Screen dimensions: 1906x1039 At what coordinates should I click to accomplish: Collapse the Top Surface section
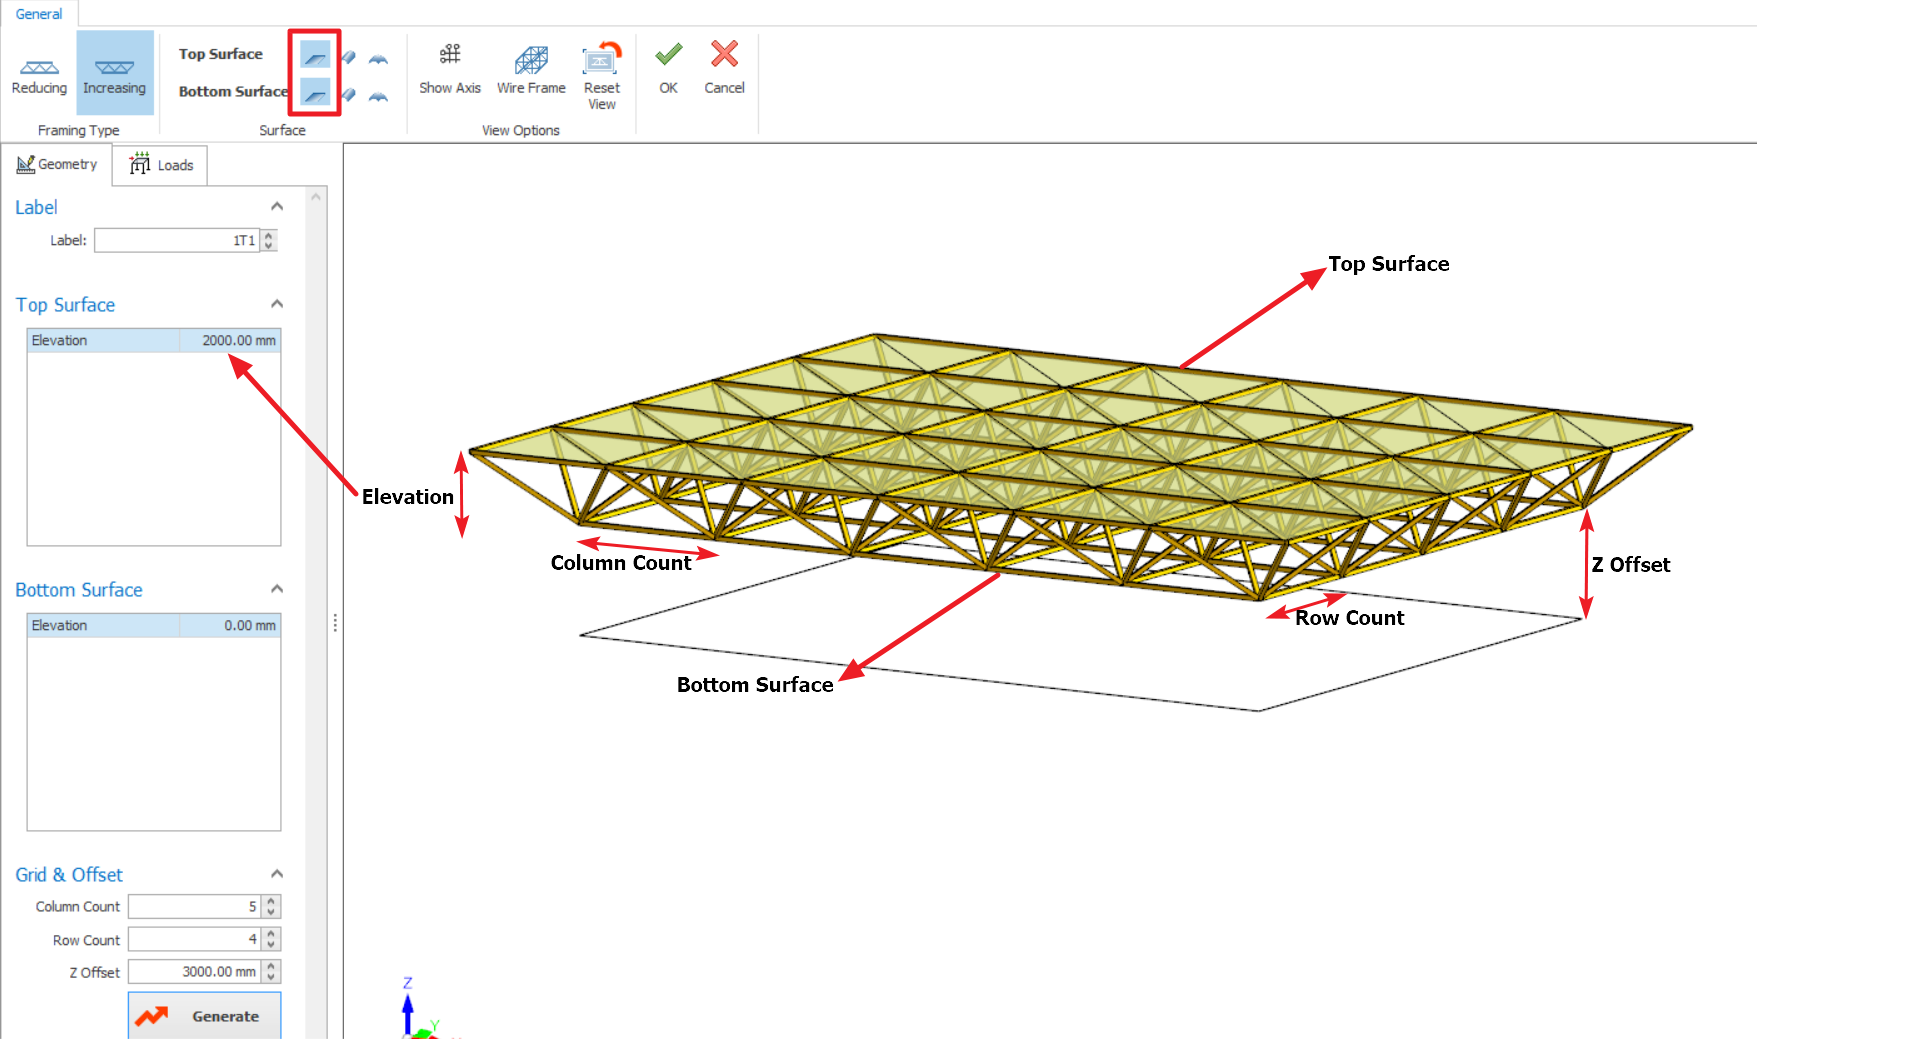click(277, 304)
